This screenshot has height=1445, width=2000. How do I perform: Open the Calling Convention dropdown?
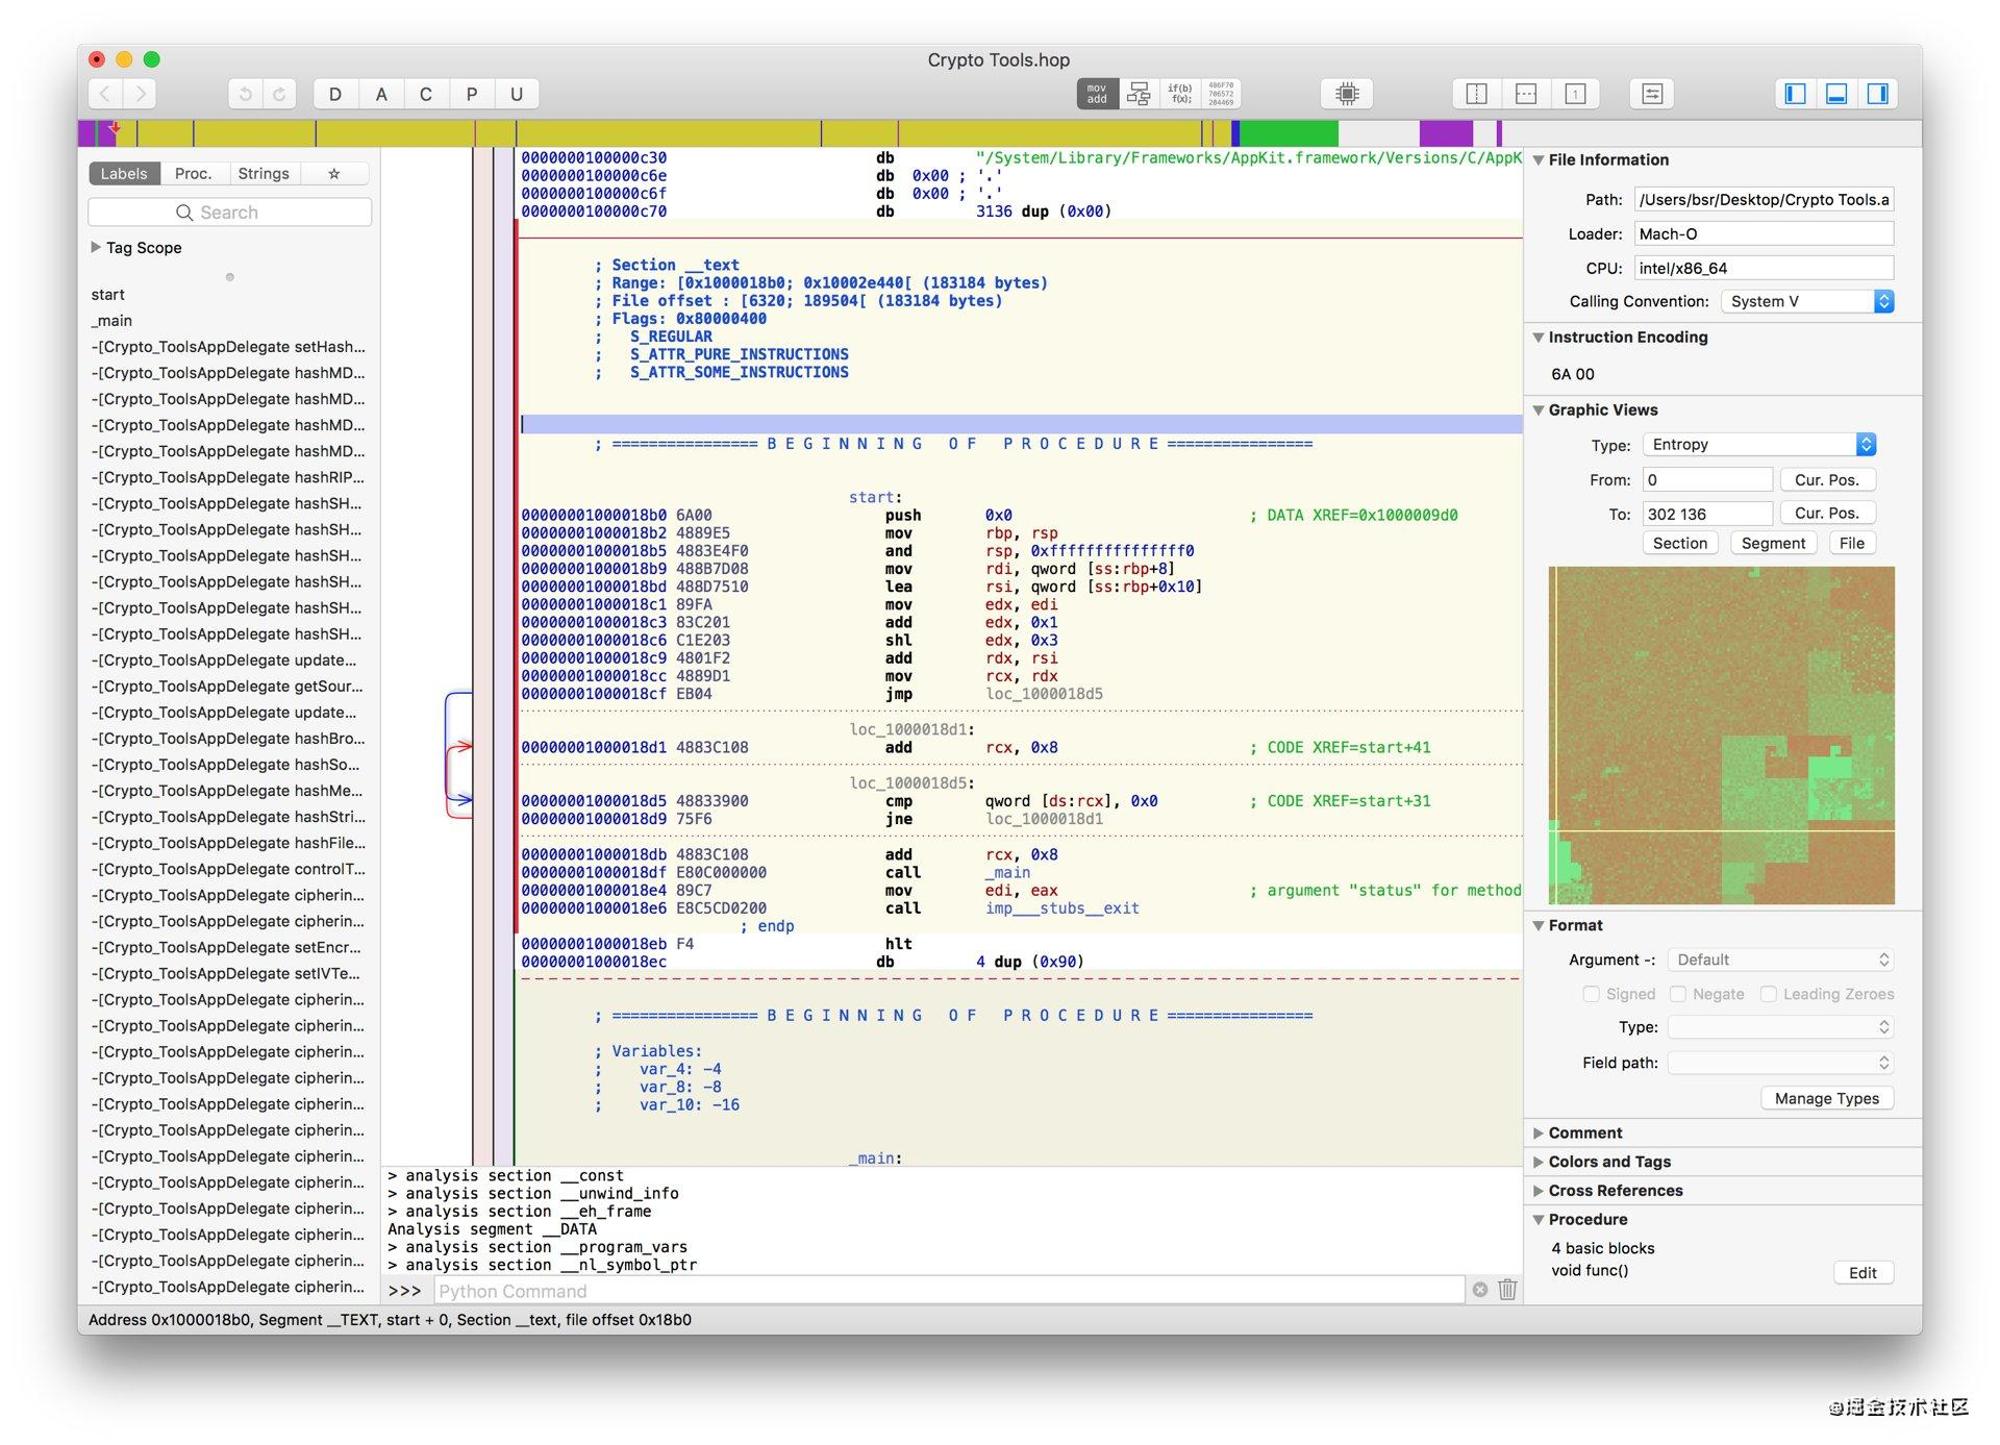(1808, 302)
